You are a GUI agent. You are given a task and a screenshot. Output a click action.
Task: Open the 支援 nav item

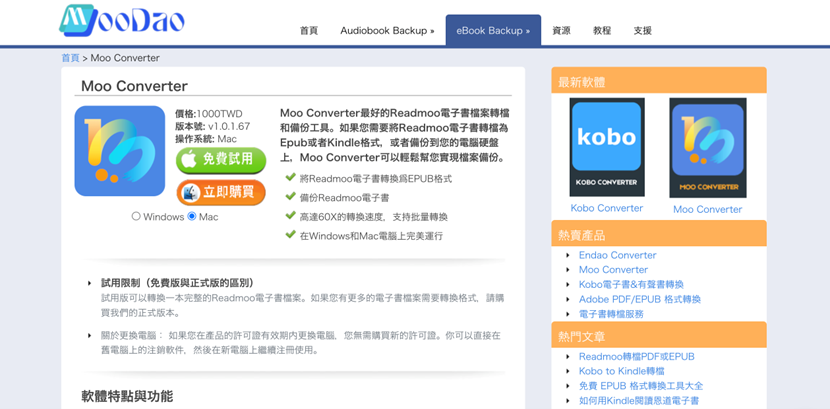643,31
